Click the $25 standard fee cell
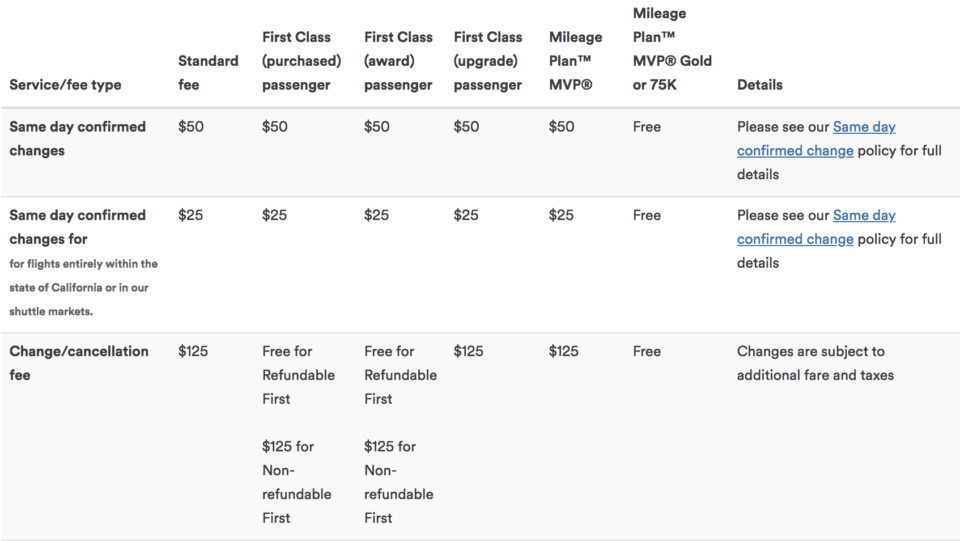Image resolution: width=960 pixels, height=541 pixels. [x=189, y=215]
